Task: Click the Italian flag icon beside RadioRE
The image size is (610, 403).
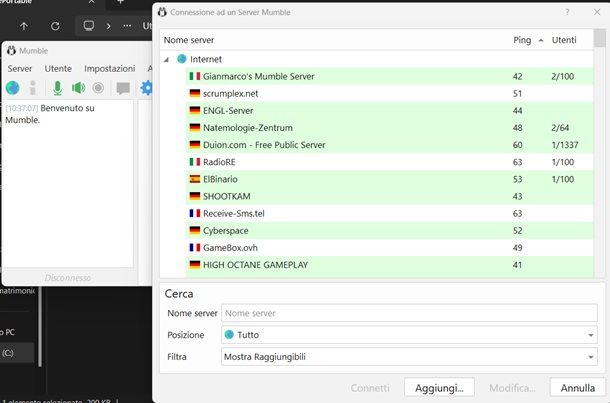Action: coord(195,162)
